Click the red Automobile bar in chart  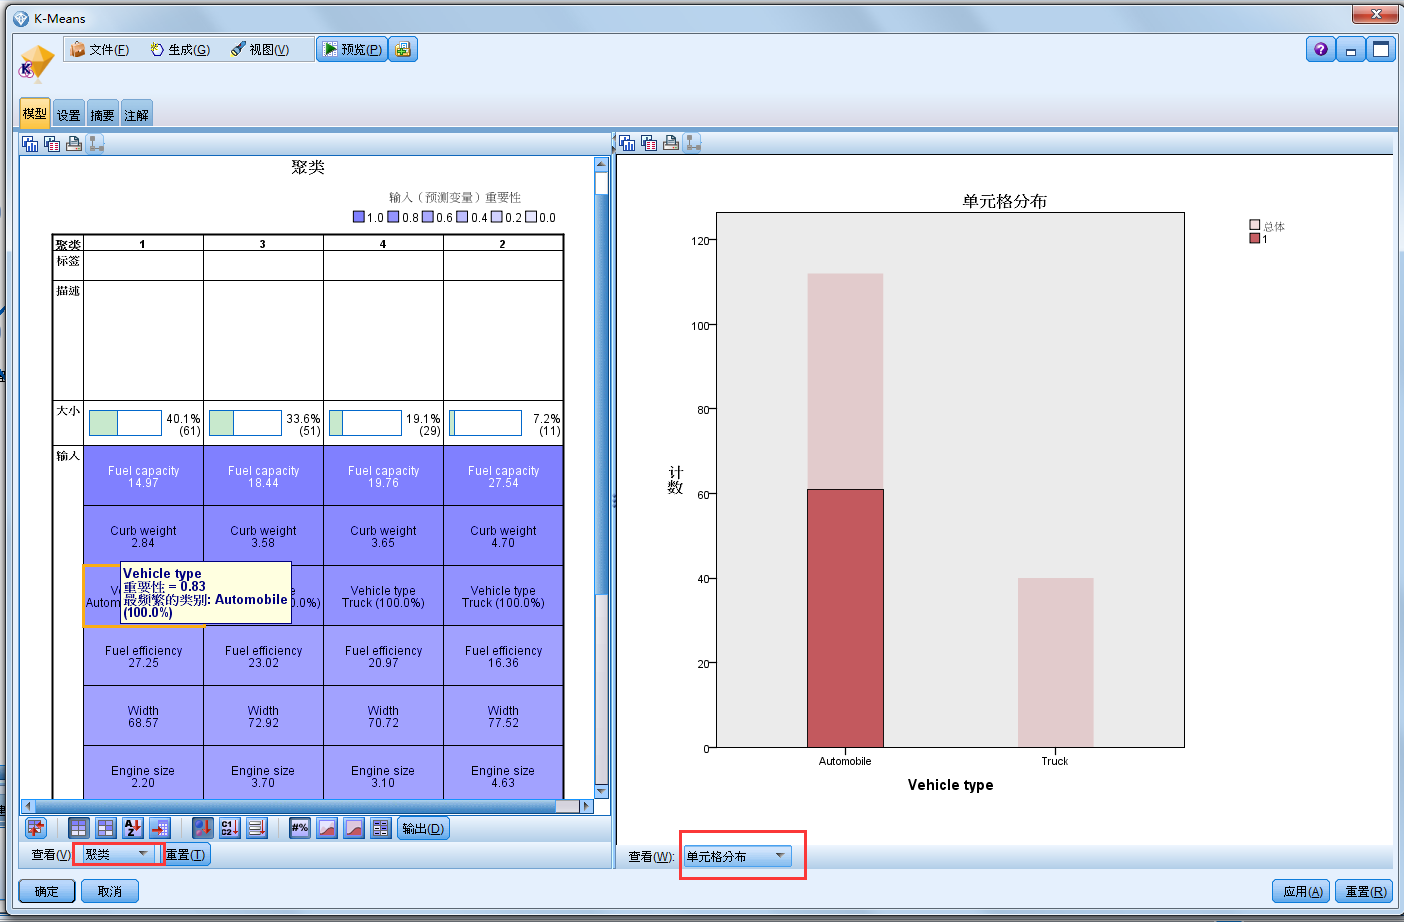(845, 618)
